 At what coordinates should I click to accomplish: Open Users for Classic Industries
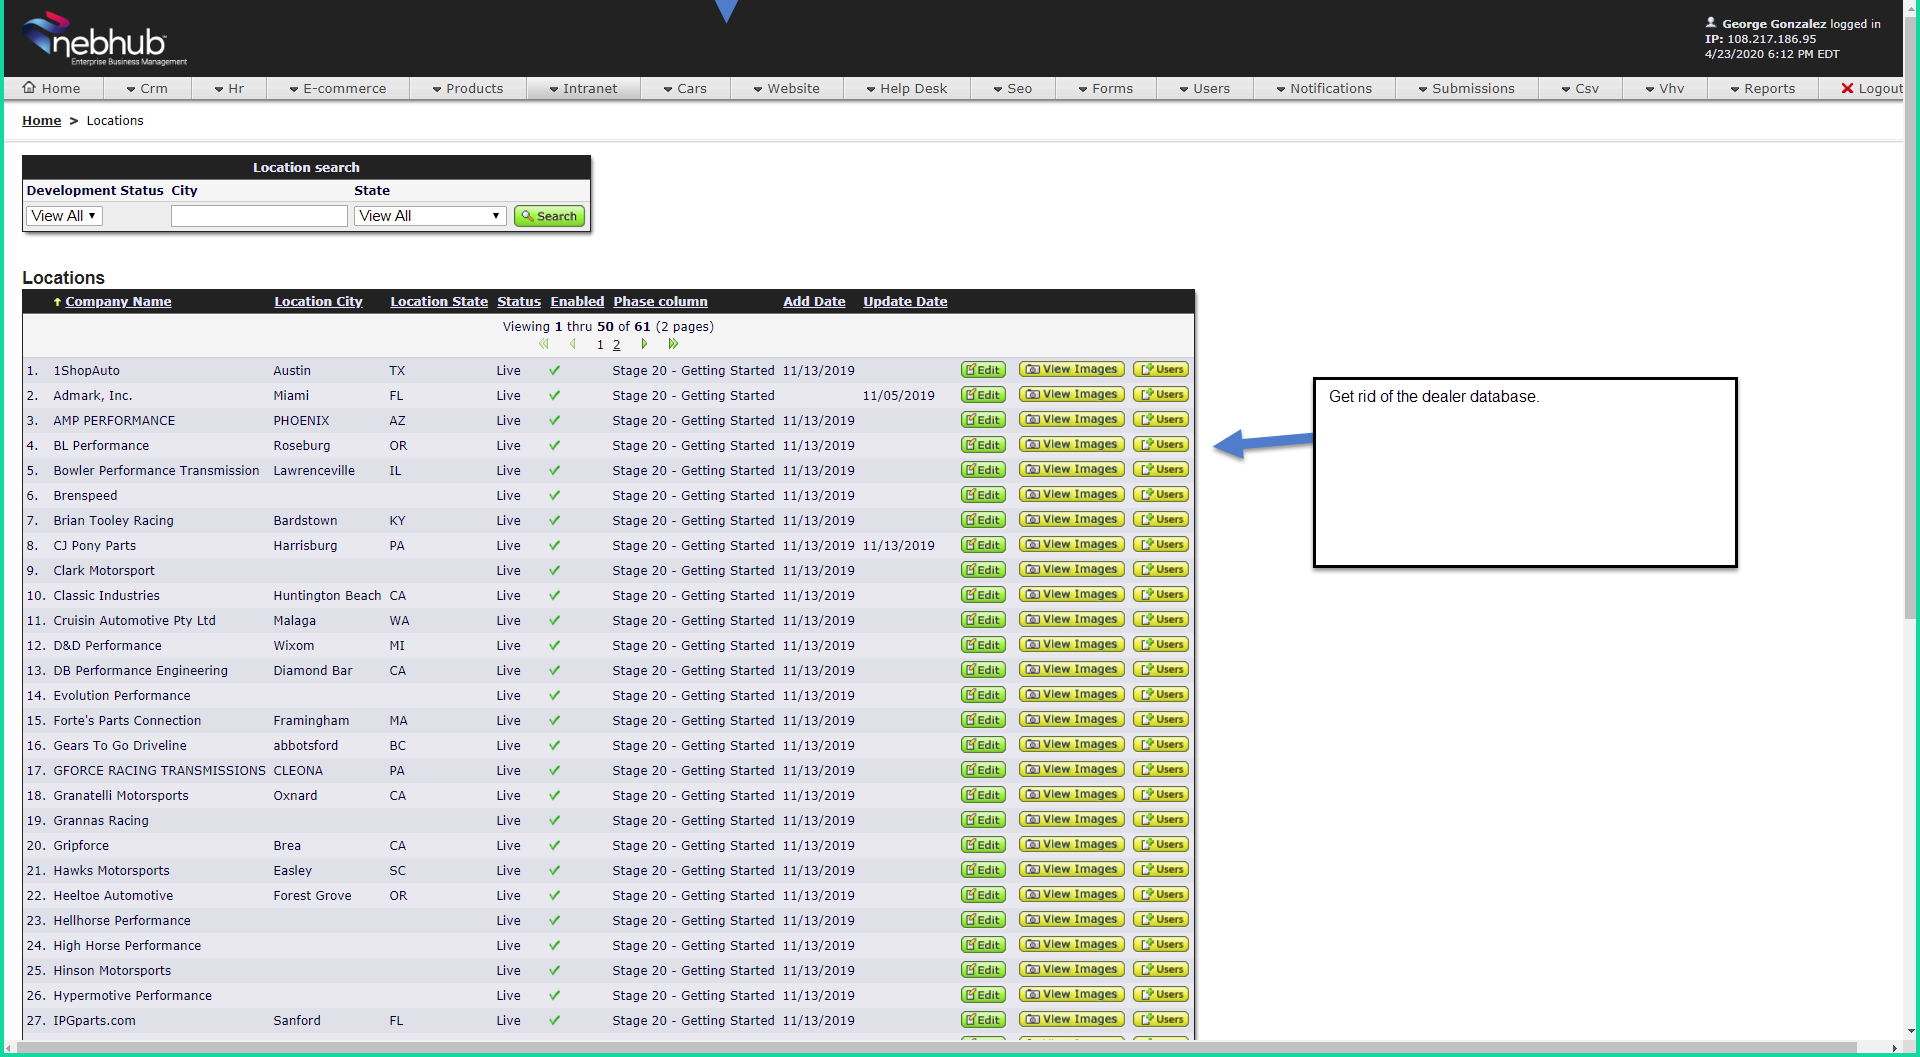click(1161, 595)
